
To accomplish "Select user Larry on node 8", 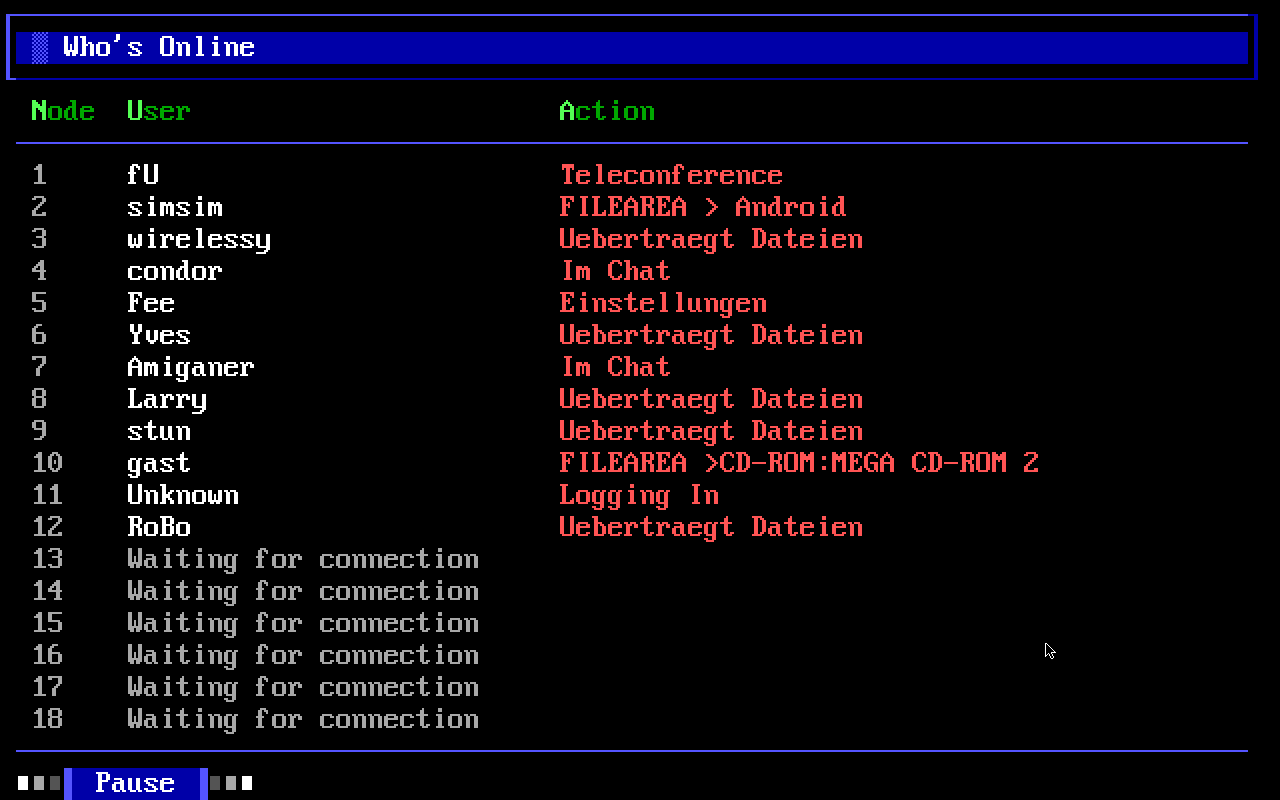I will point(166,399).
